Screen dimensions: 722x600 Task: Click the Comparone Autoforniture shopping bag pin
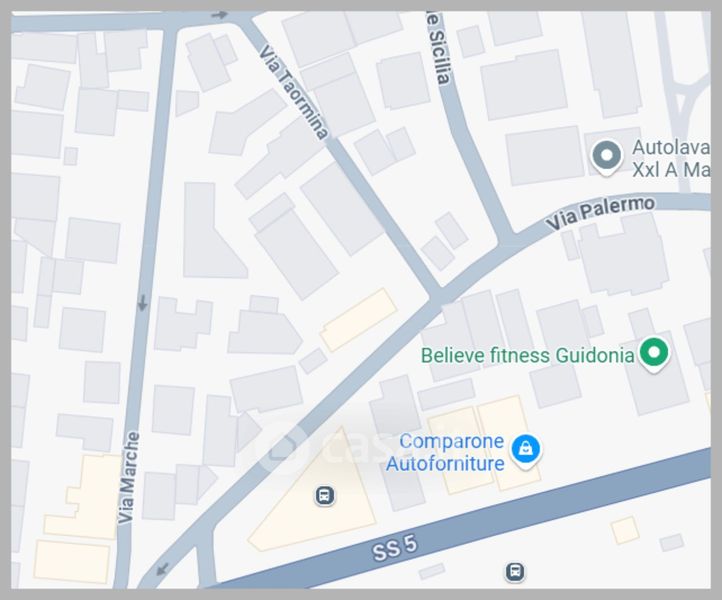pos(525,450)
